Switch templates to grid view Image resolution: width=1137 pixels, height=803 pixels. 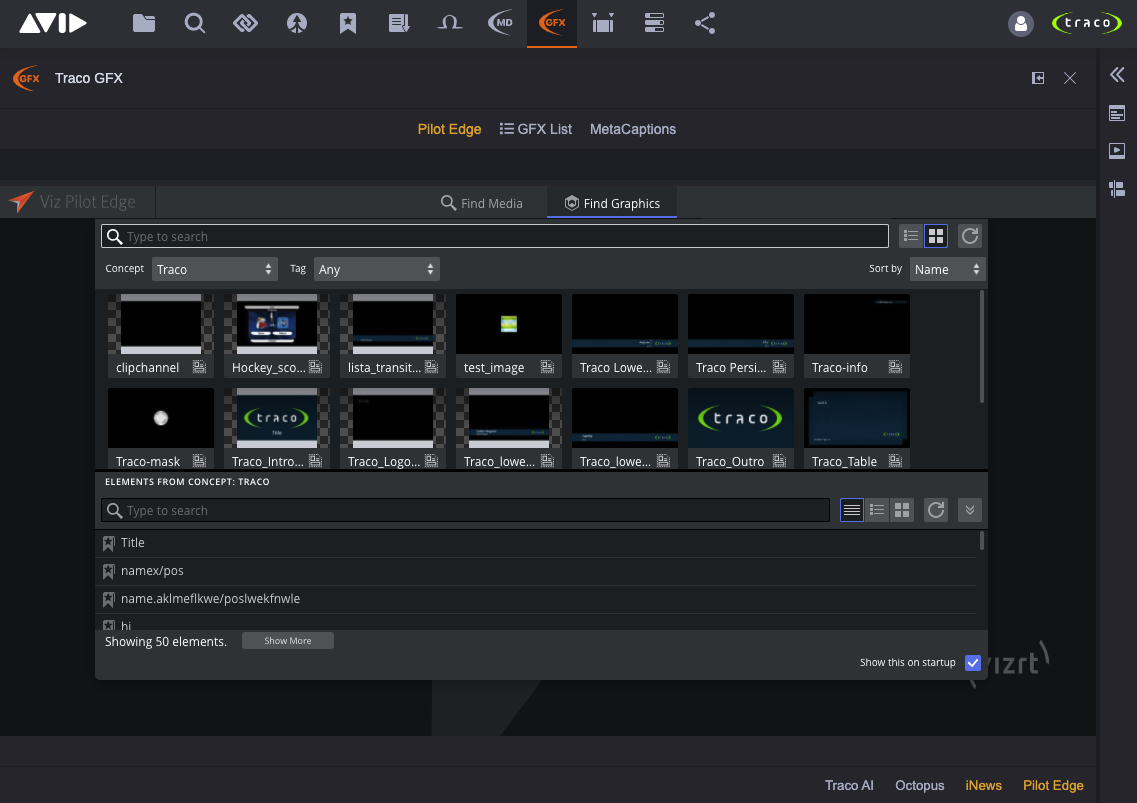(936, 236)
